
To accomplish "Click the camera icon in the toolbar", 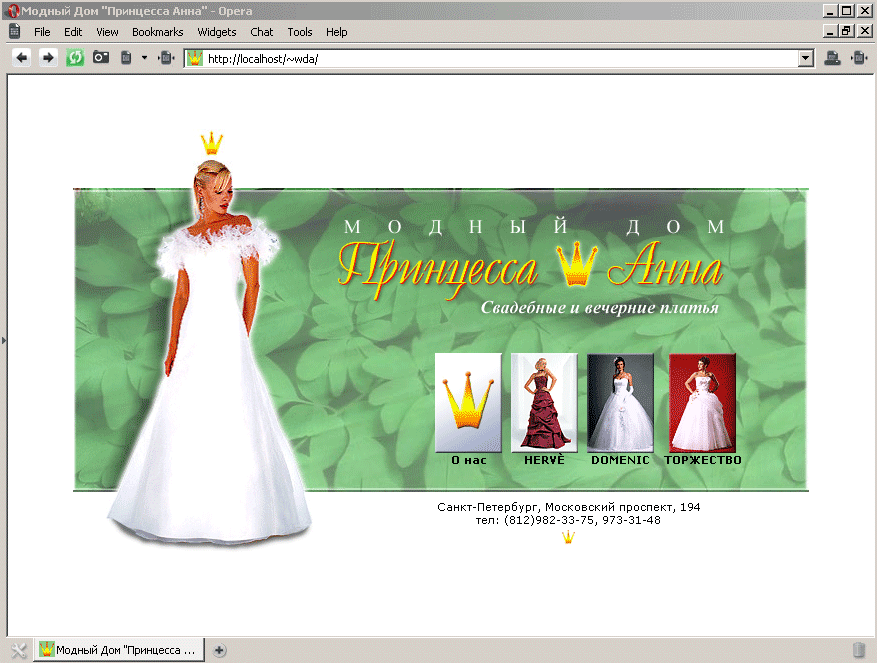I will point(101,57).
